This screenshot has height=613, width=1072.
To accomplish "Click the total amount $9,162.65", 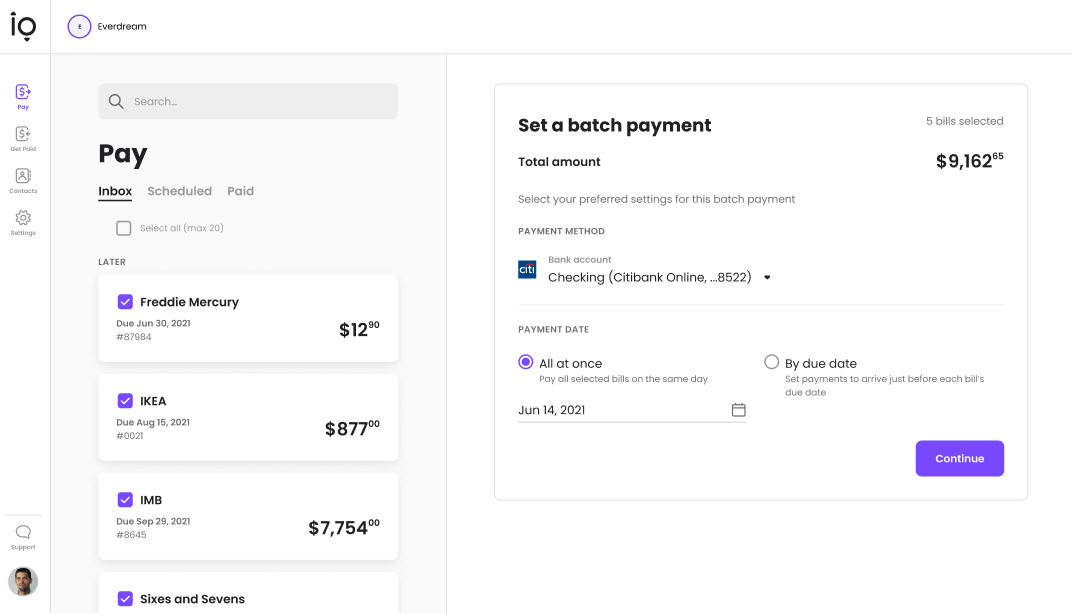I will tap(969, 161).
